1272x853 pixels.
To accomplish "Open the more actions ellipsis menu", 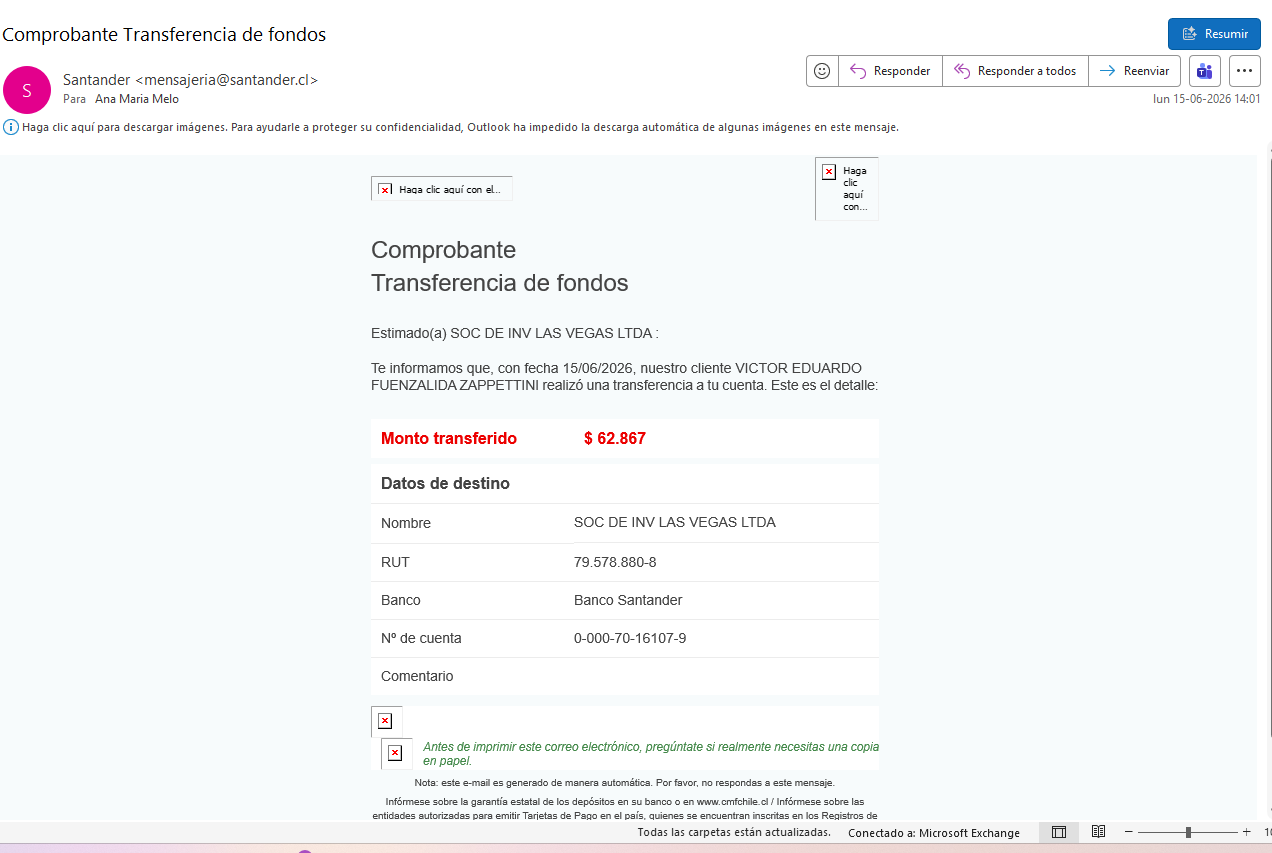I will 1245,71.
